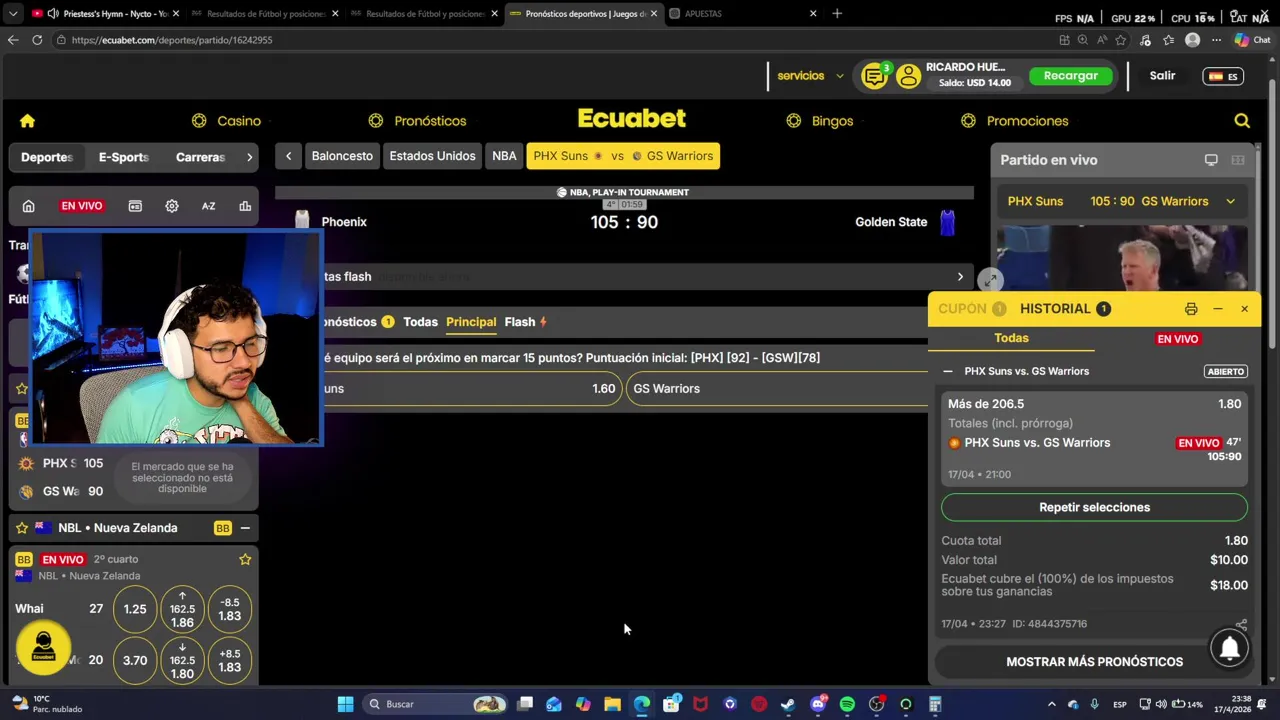Go to the Ecuabet home icon
The image size is (1280, 720).
click(27, 121)
